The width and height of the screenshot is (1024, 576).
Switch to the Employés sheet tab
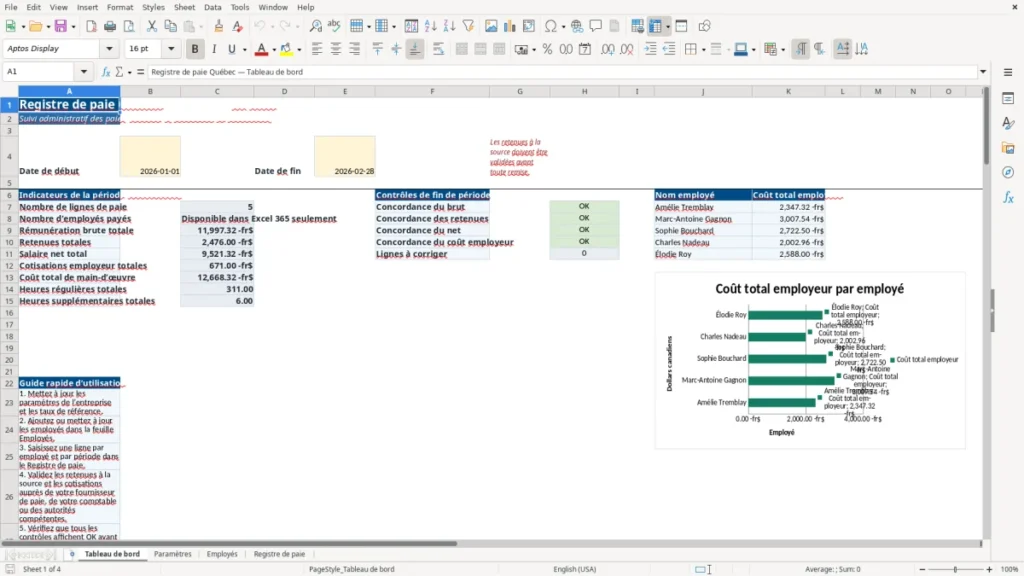[x=222, y=554]
